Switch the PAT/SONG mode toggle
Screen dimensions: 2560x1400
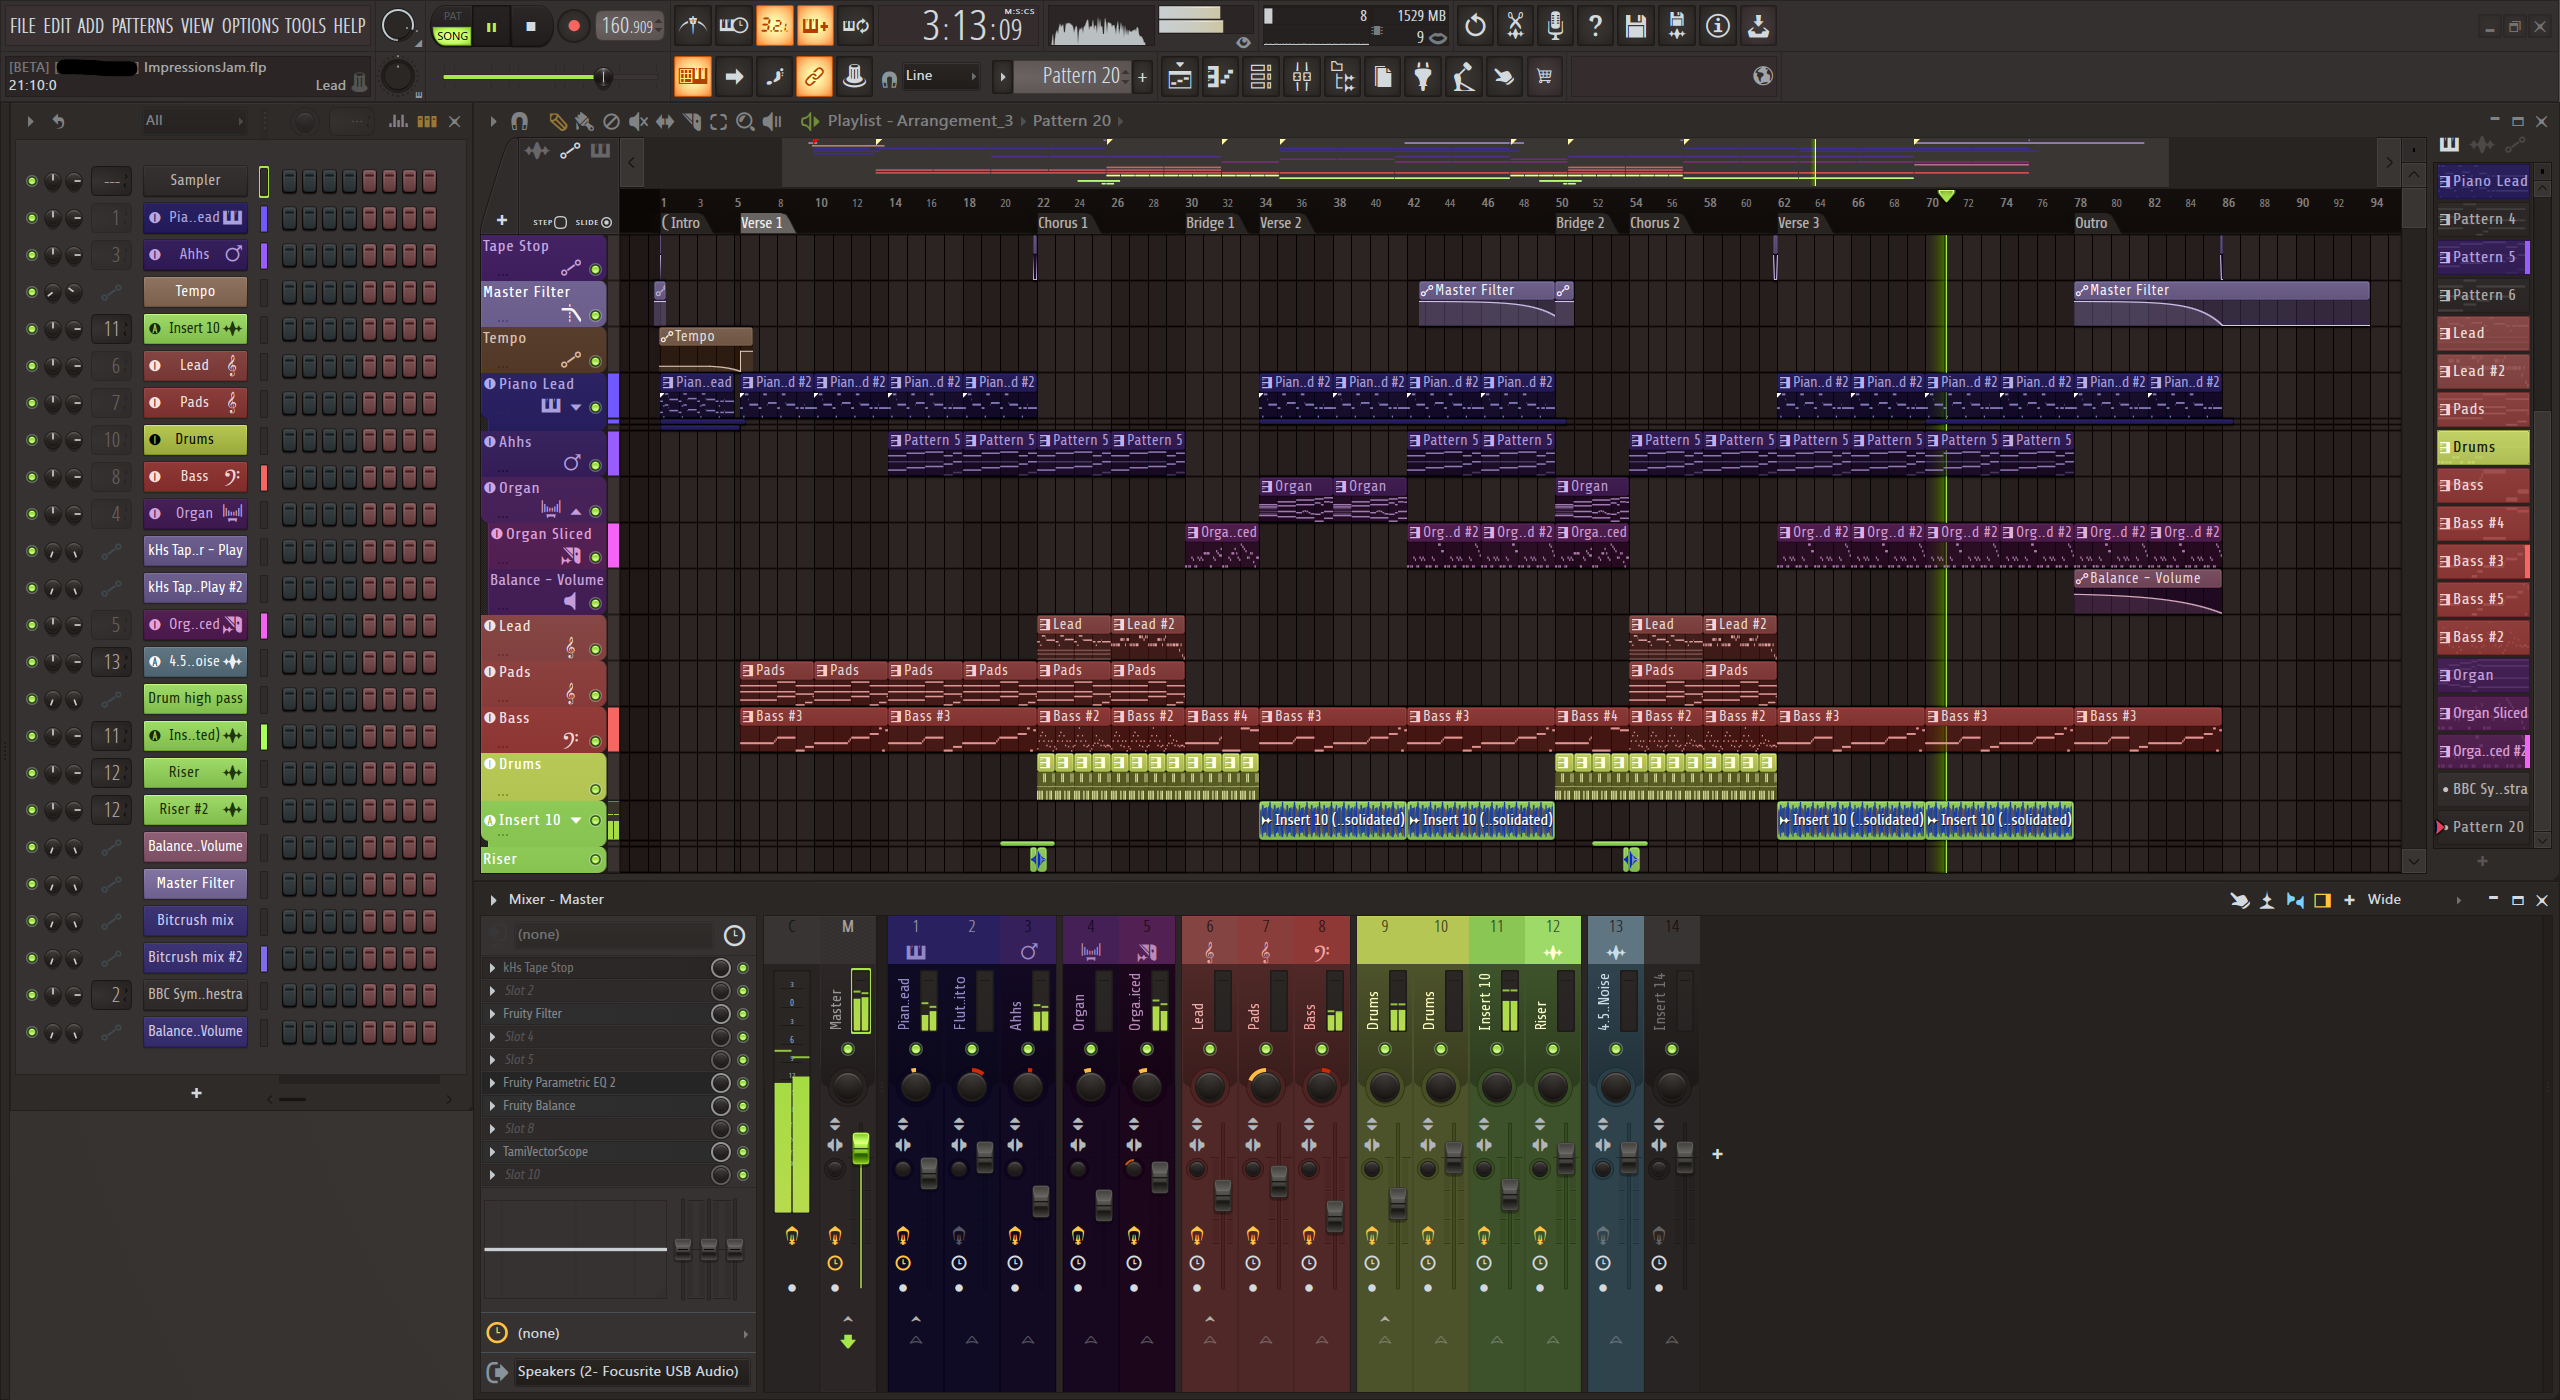452,27
